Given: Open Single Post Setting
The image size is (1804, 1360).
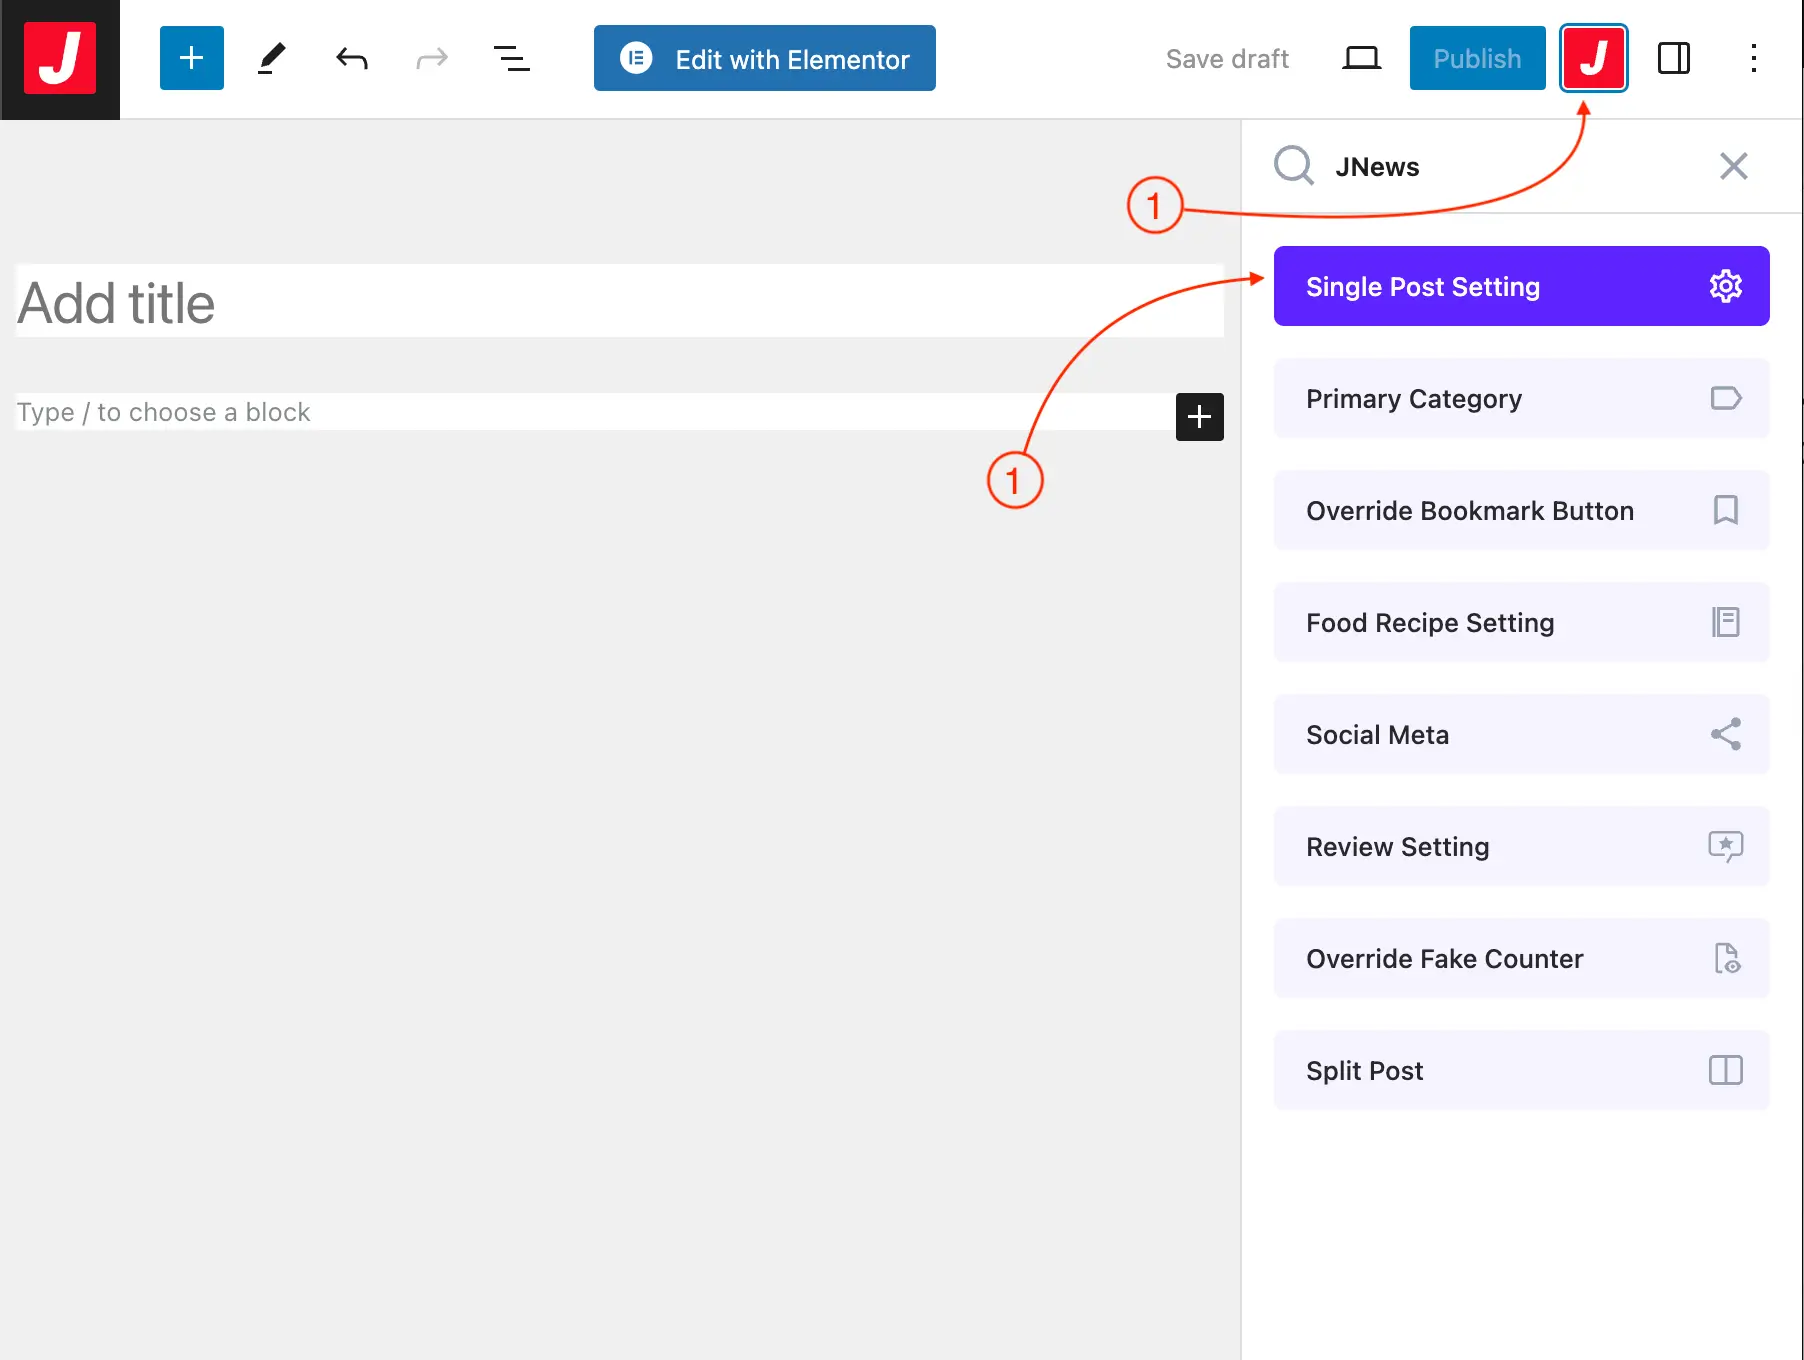Looking at the screenshot, I should point(1521,286).
